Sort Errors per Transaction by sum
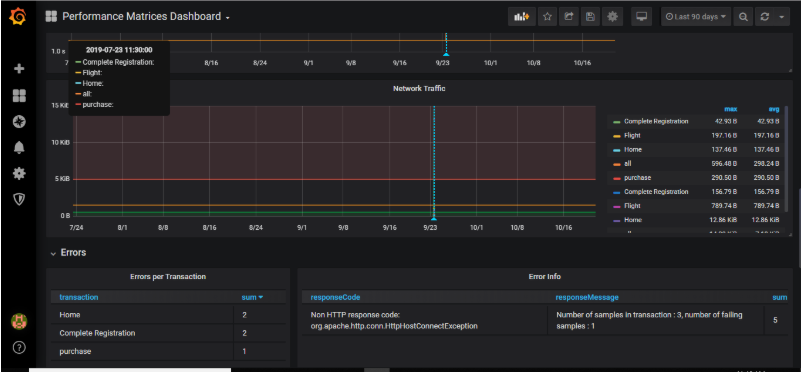This screenshot has height=375, width=802. pyautogui.click(x=252, y=297)
